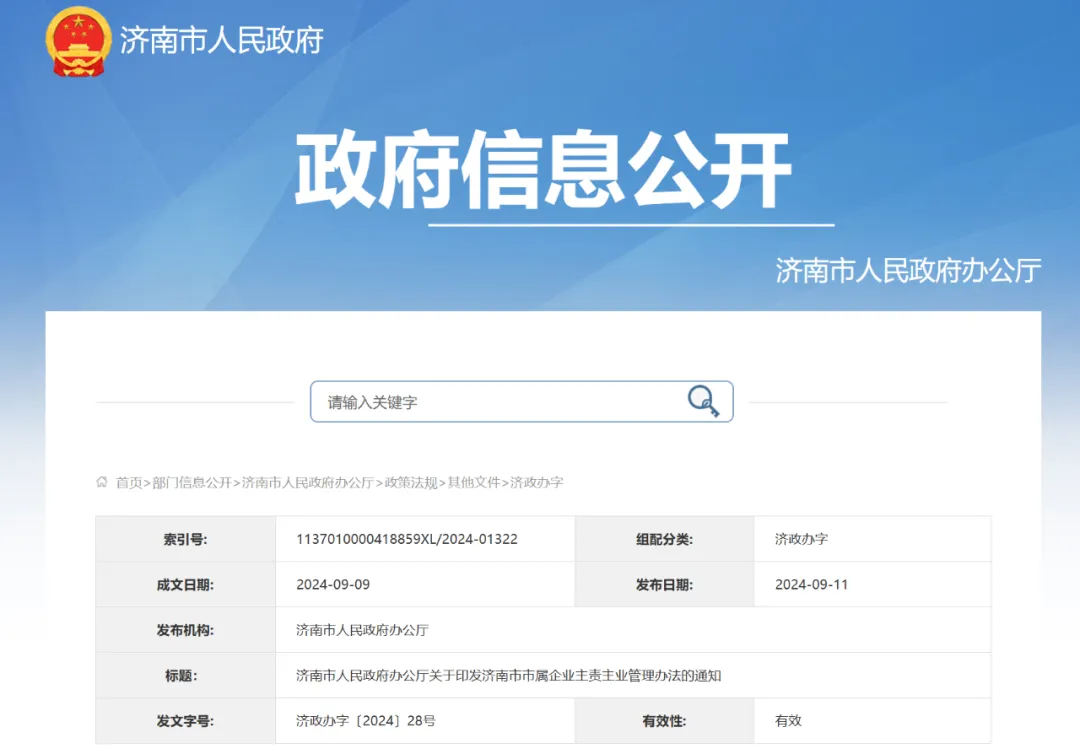
Task: Click 济政办字 at breadcrumb end
Action: (x=537, y=482)
